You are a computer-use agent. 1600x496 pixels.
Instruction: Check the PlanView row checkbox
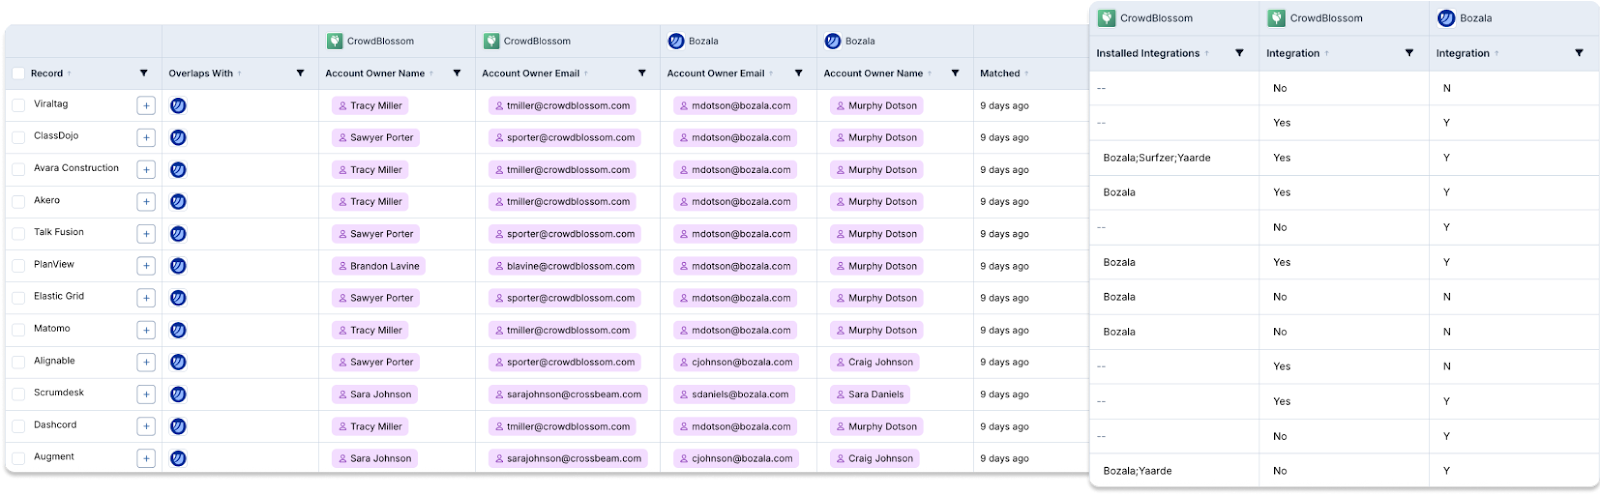click(x=18, y=265)
